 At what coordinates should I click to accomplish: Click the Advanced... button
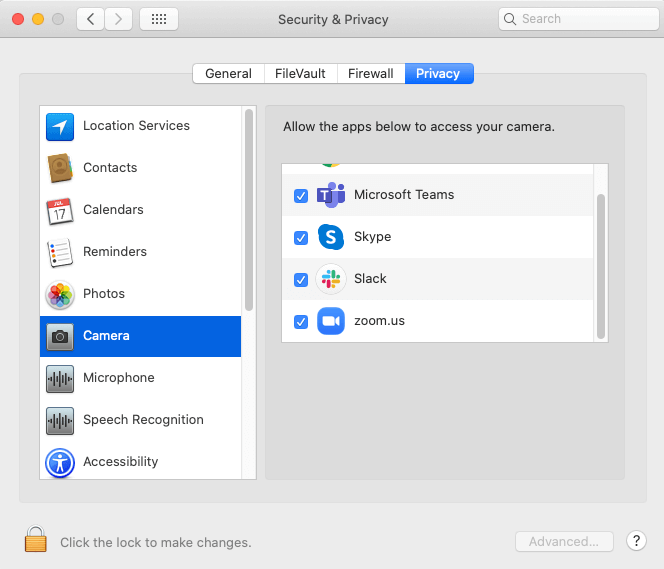click(x=564, y=541)
